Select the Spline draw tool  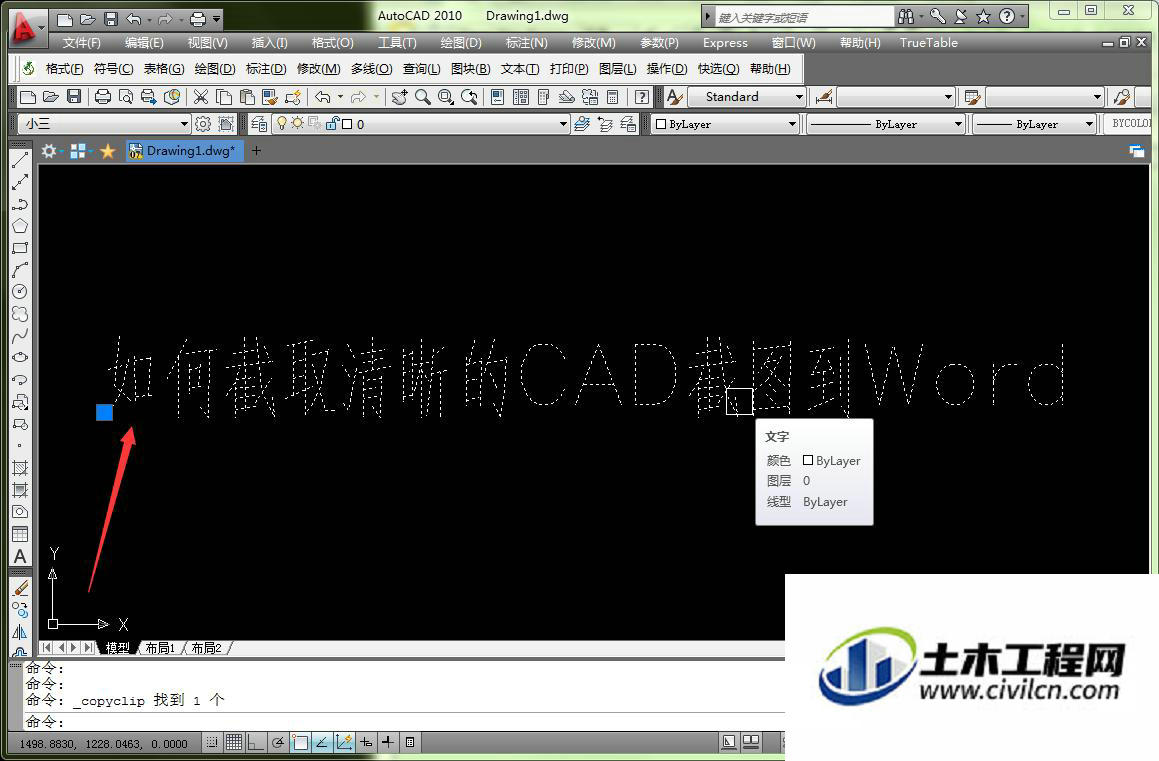[x=20, y=336]
